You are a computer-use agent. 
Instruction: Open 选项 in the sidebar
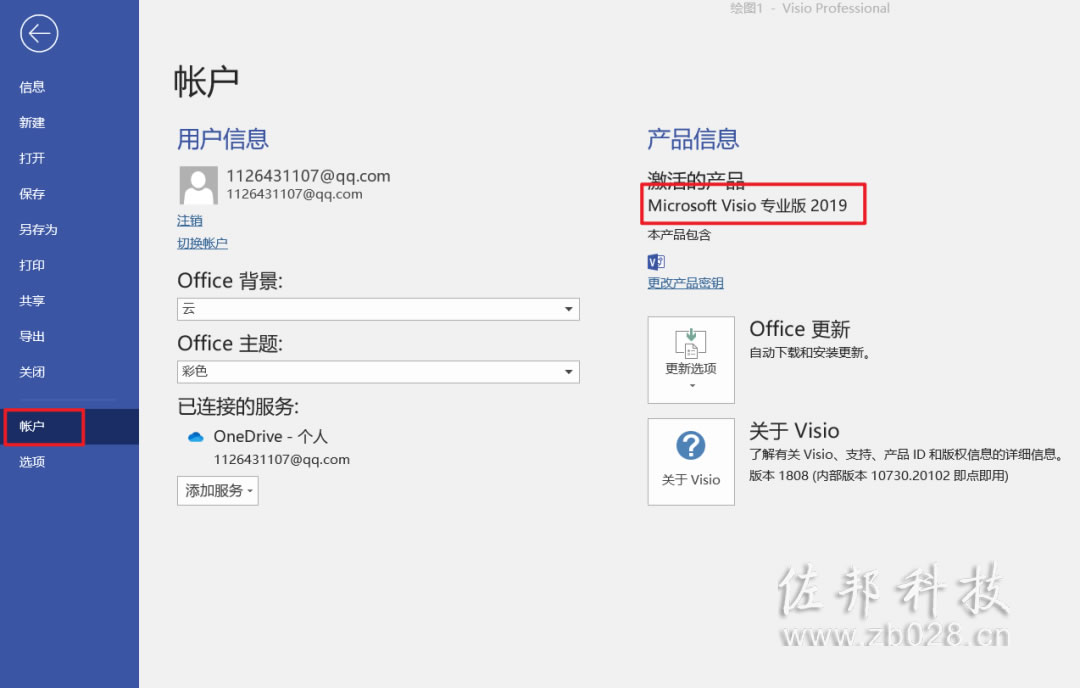click(x=32, y=462)
